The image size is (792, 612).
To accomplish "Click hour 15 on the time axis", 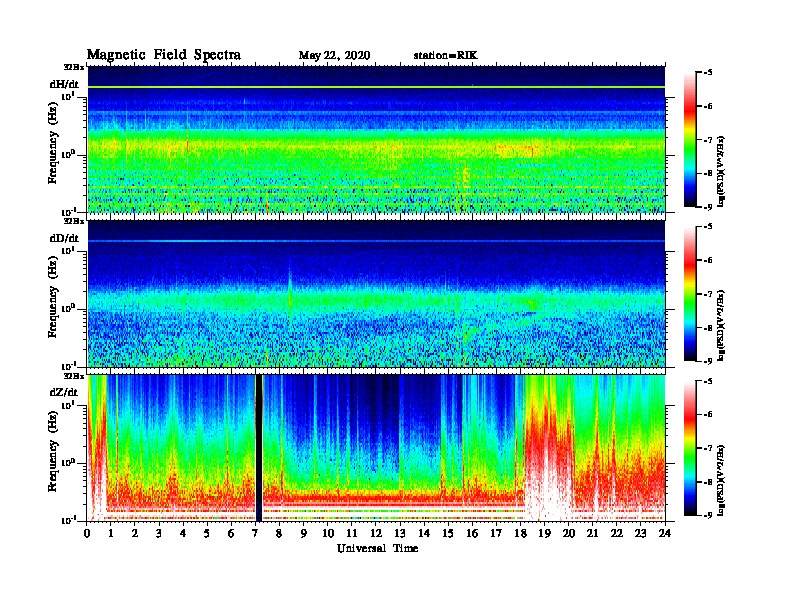I will (448, 533).
